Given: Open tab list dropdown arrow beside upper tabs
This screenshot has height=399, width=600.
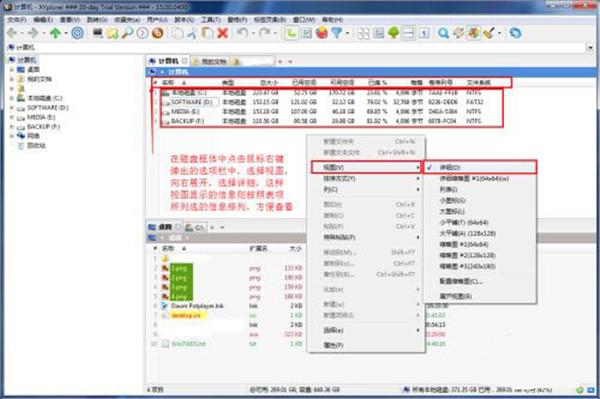Looking at the screenshot, I should point(290,62).
